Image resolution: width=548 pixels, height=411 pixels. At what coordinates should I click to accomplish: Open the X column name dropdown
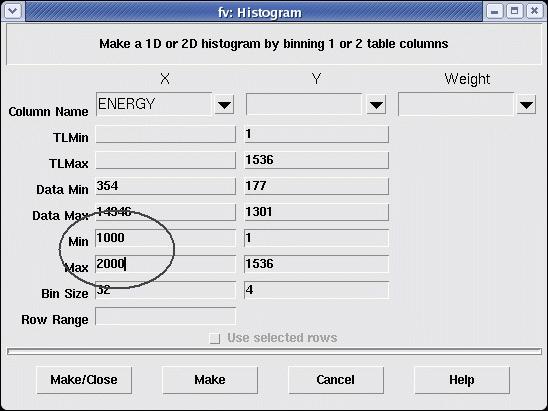224,105
